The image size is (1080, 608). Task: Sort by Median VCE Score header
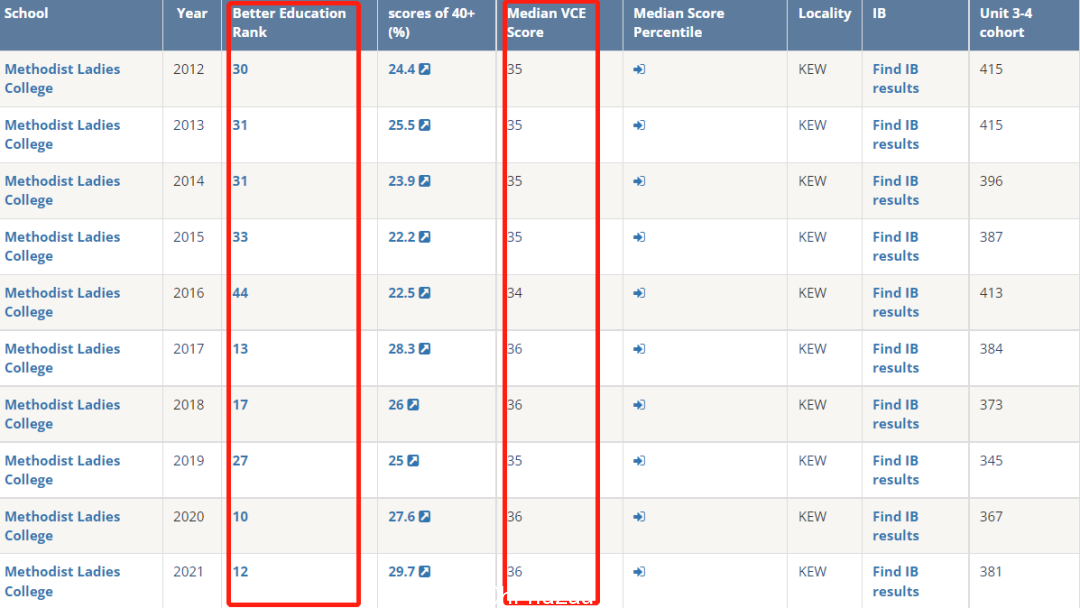(546, 23)
